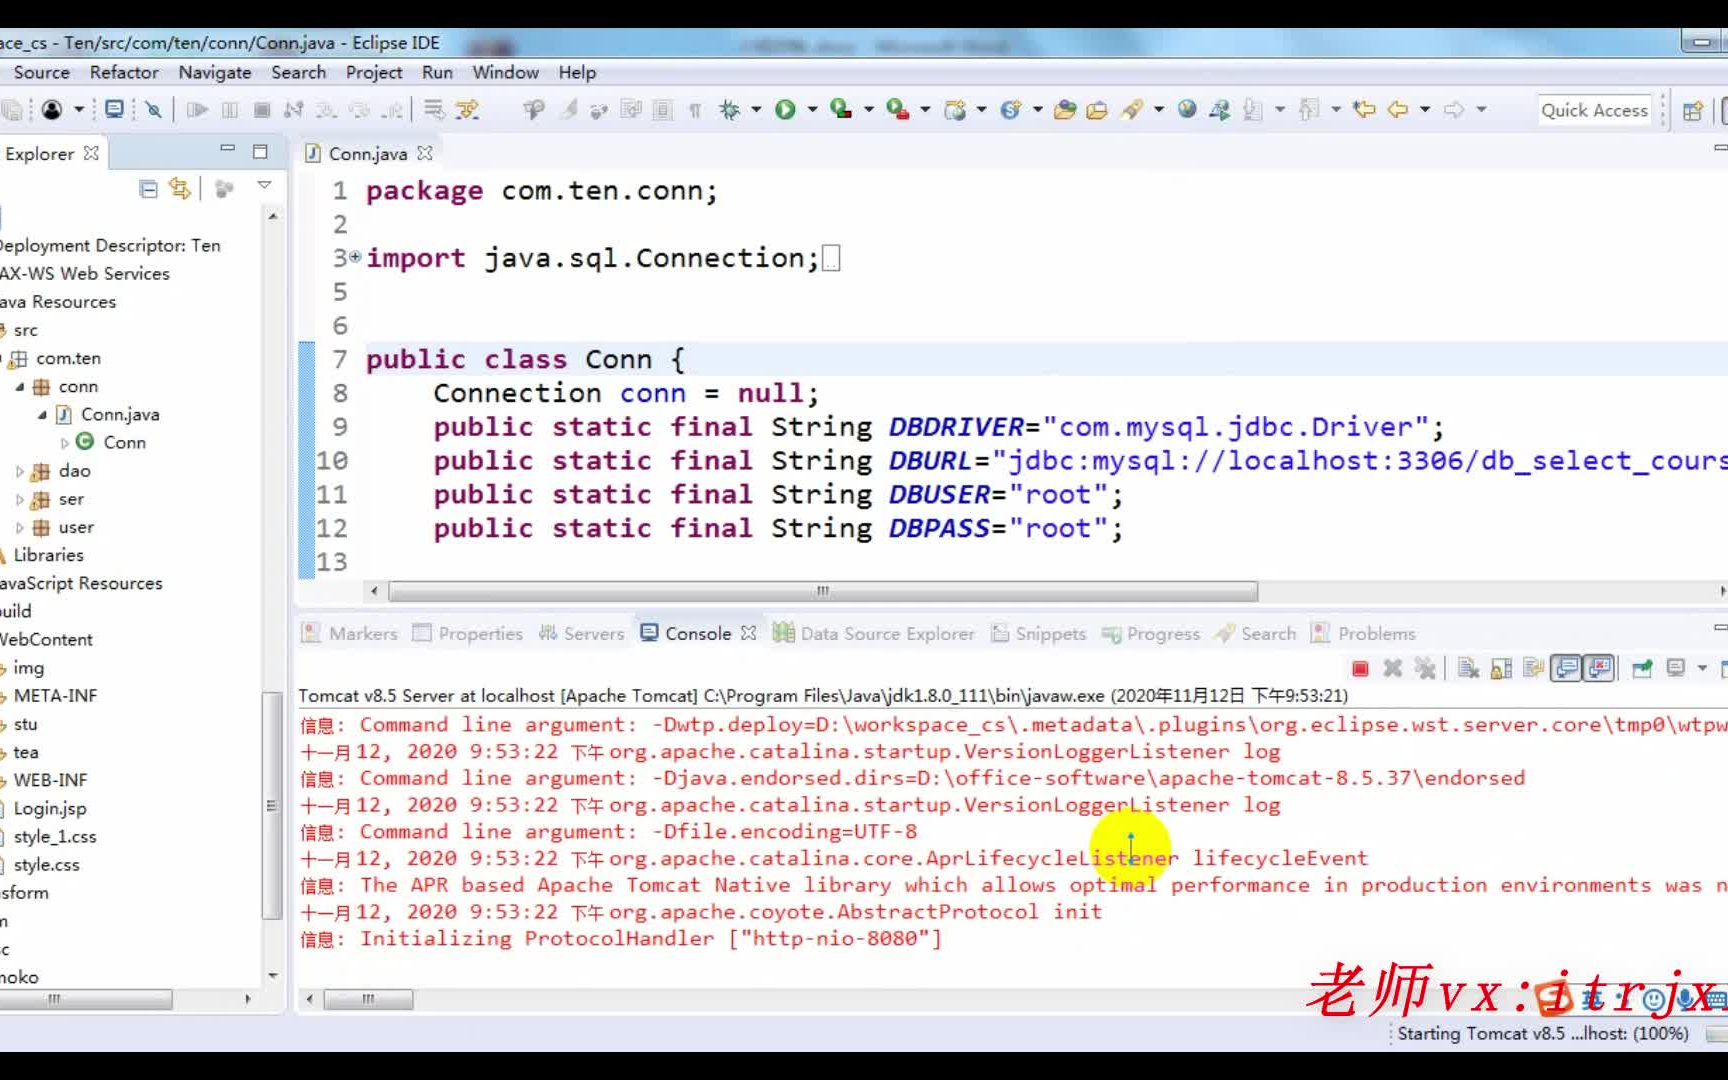Viewport: 1728px width, 1080px height.
Task: Expand the ser package
Action: point(20,499)
